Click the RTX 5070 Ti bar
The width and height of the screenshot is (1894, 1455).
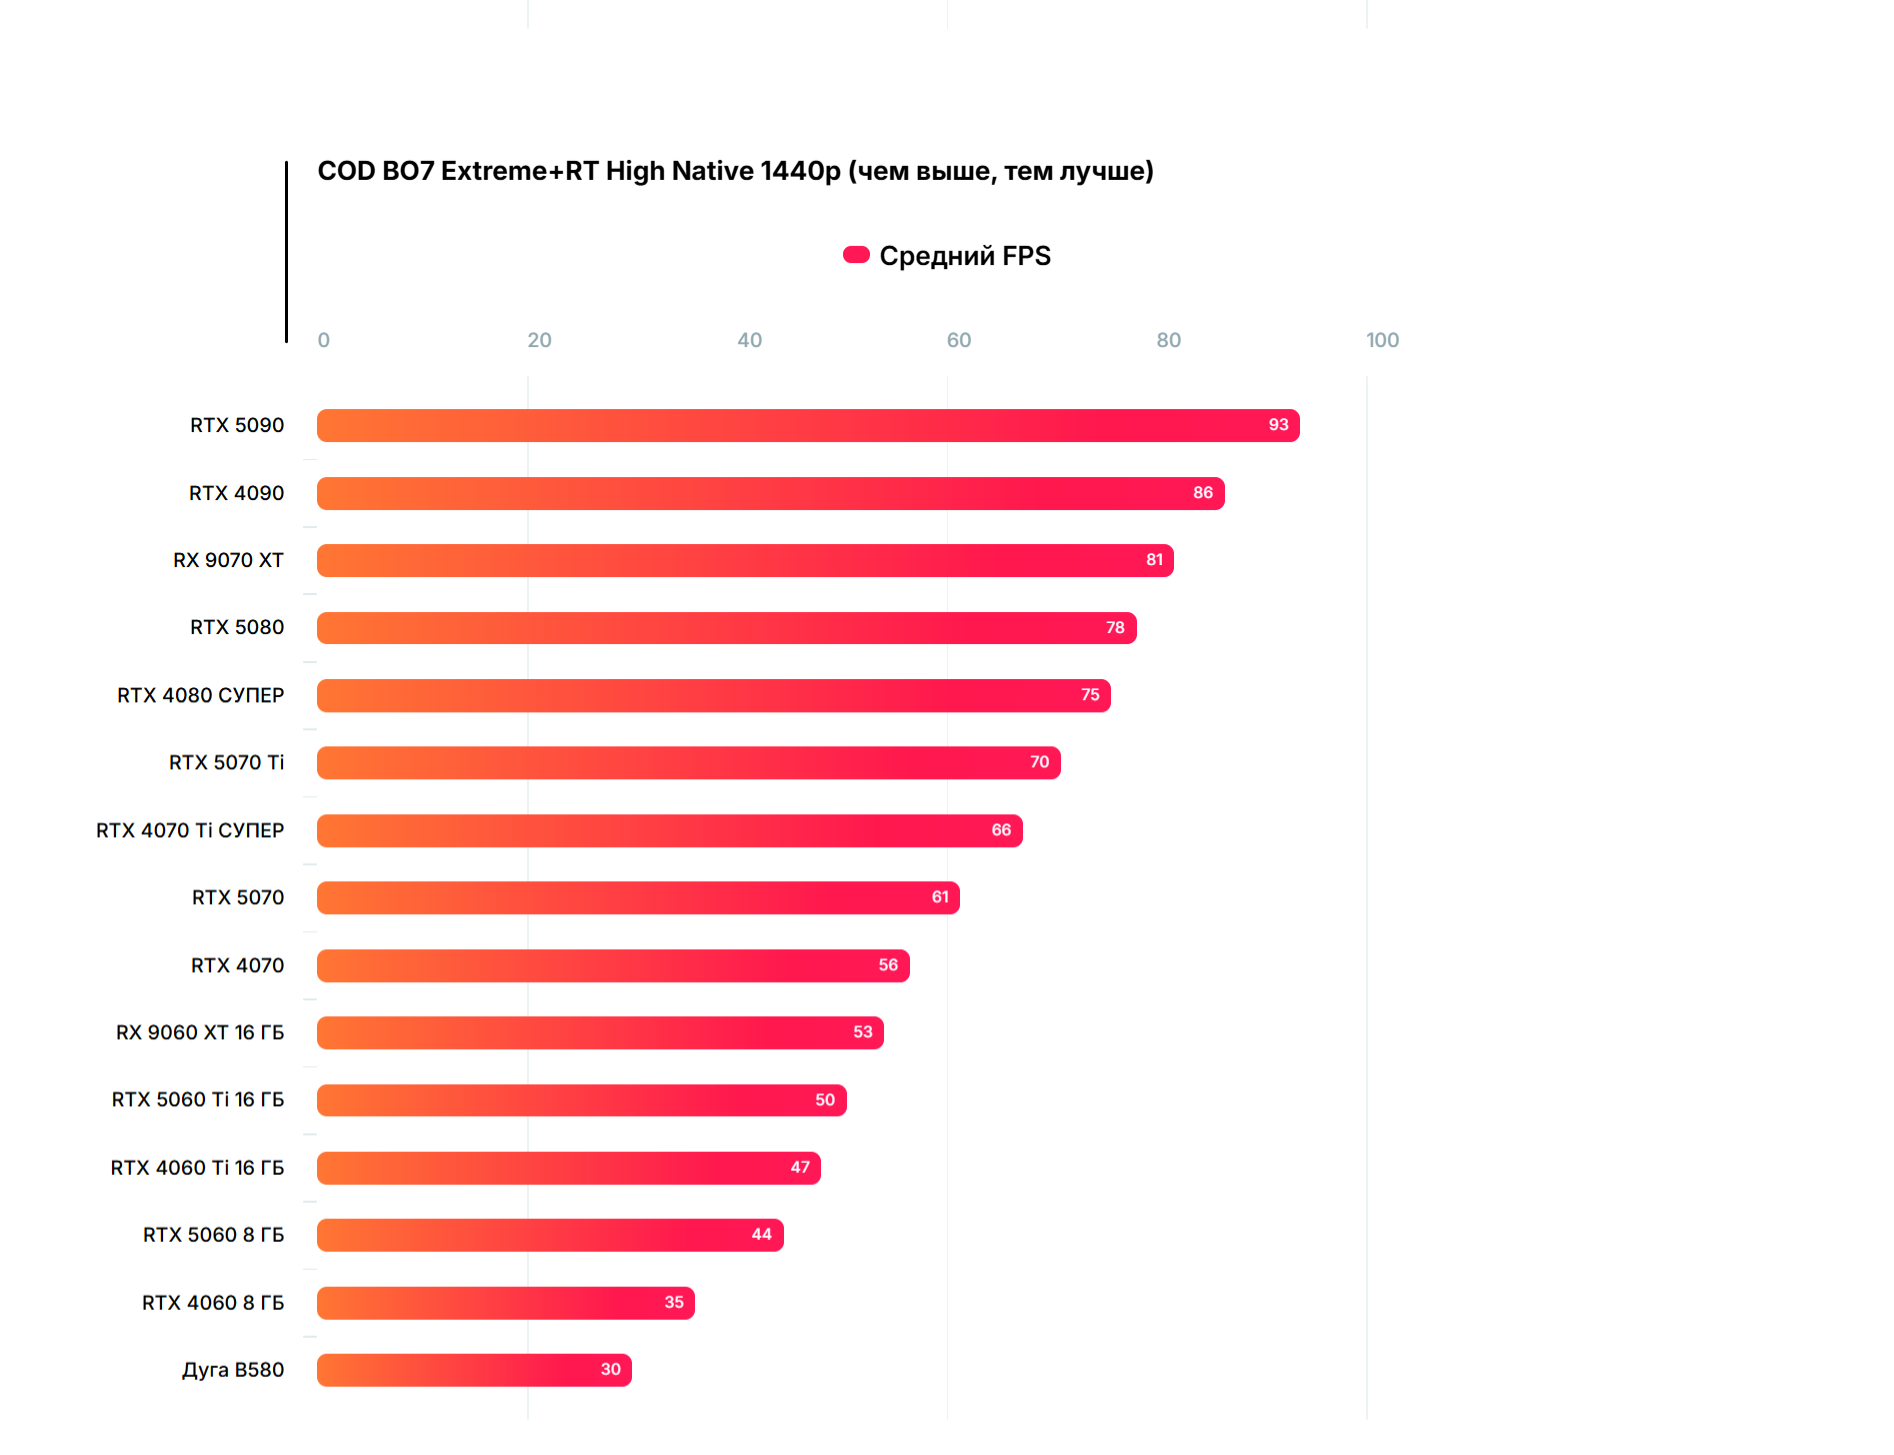pyautogui.click(x=688, y=763)
